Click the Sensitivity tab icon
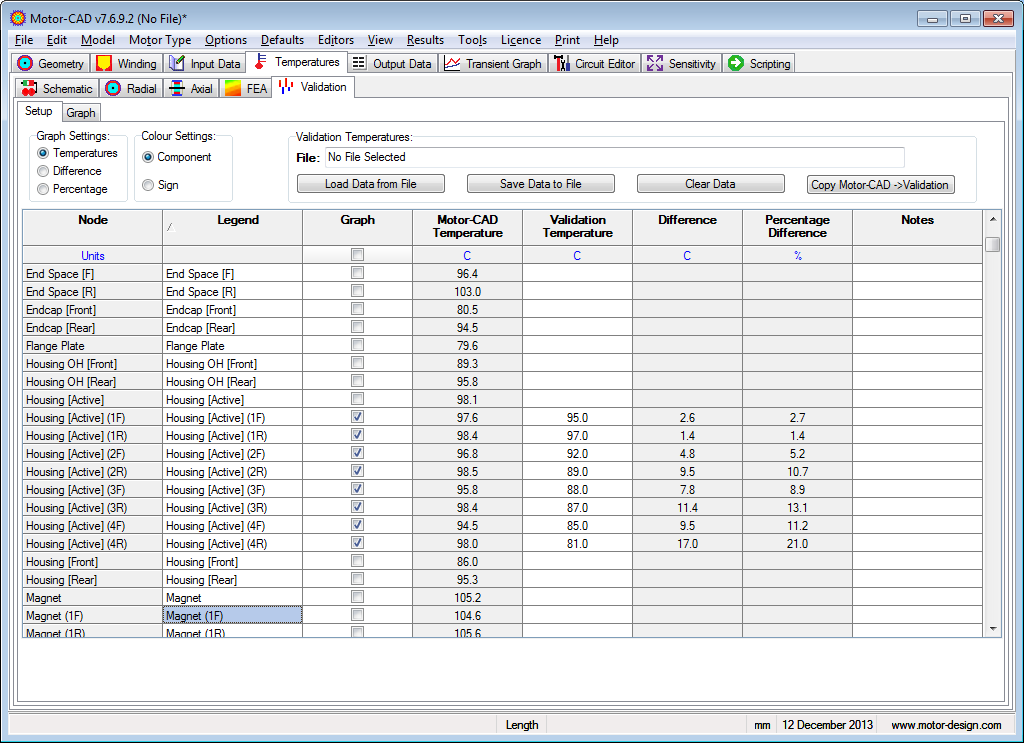 click(655, 63)
